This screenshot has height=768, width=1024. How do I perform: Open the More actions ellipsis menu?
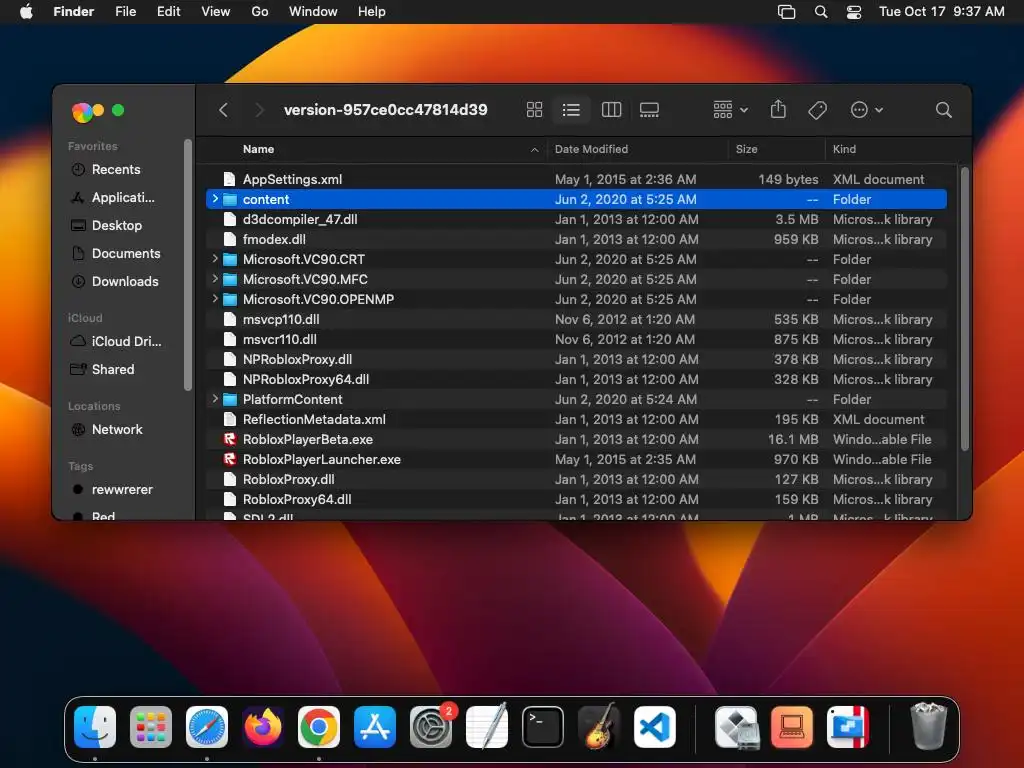coord(867,110)
